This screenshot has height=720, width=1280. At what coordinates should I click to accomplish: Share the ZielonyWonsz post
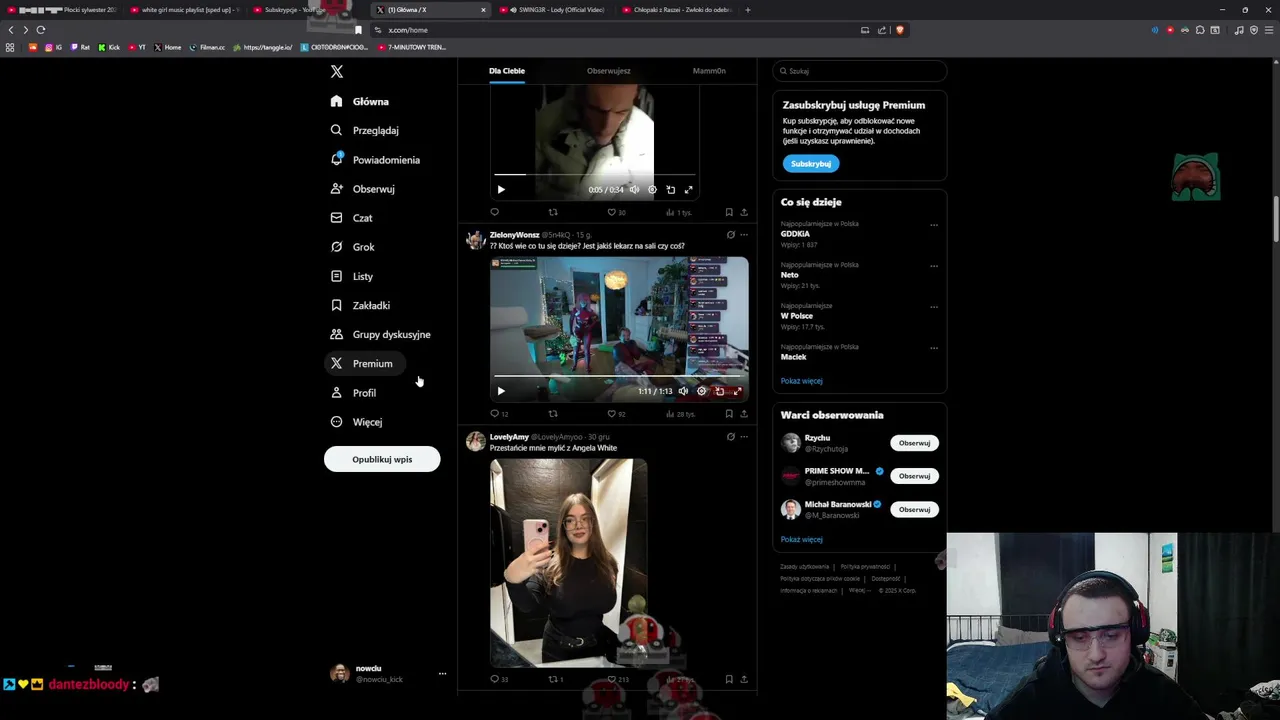tap(744, 414)
